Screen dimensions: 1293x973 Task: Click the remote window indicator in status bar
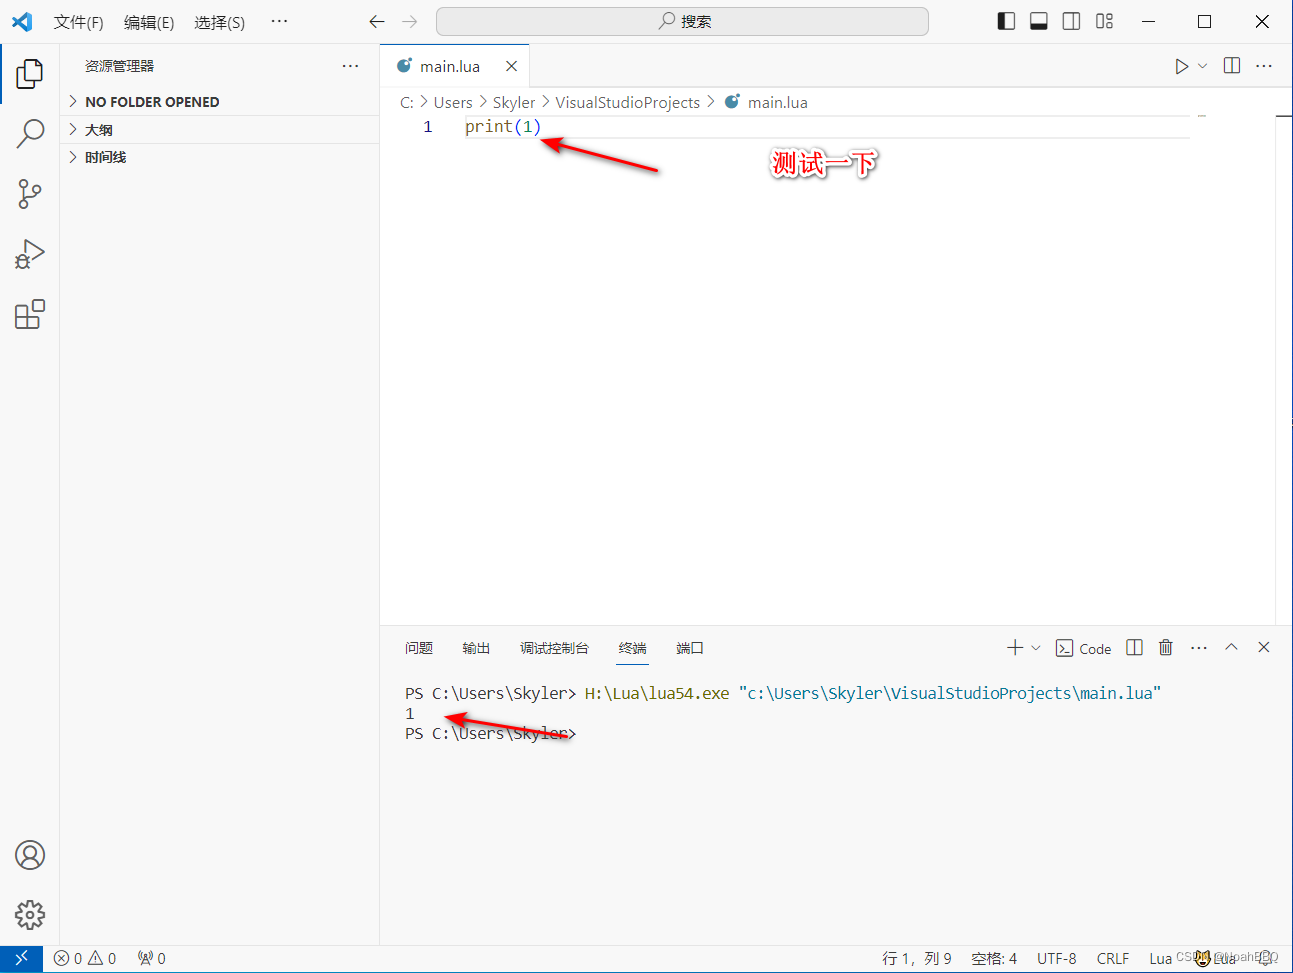21,958
